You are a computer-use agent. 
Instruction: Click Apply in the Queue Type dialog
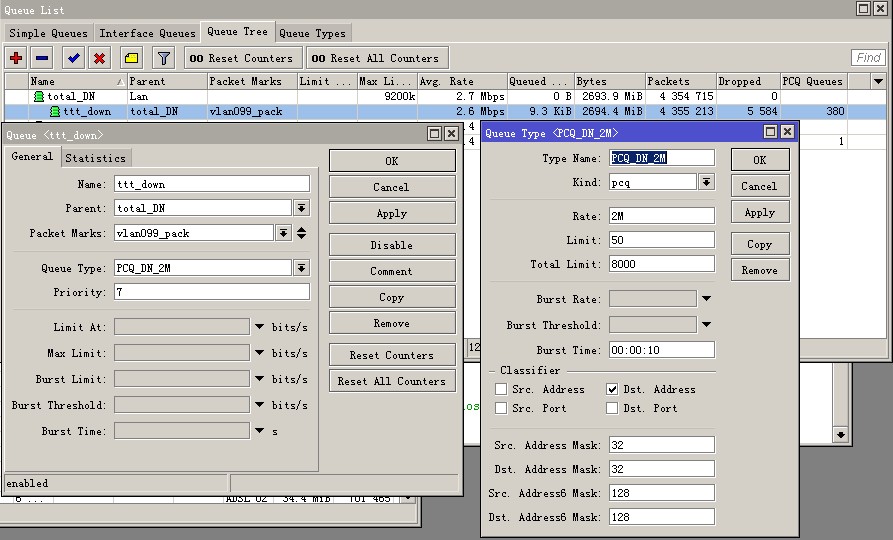[760, 212]
